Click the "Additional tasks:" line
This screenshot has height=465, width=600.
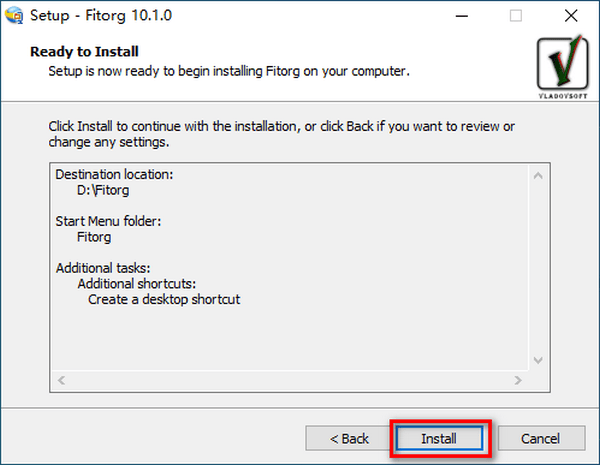pyautogui.click(x=103, y=268)
